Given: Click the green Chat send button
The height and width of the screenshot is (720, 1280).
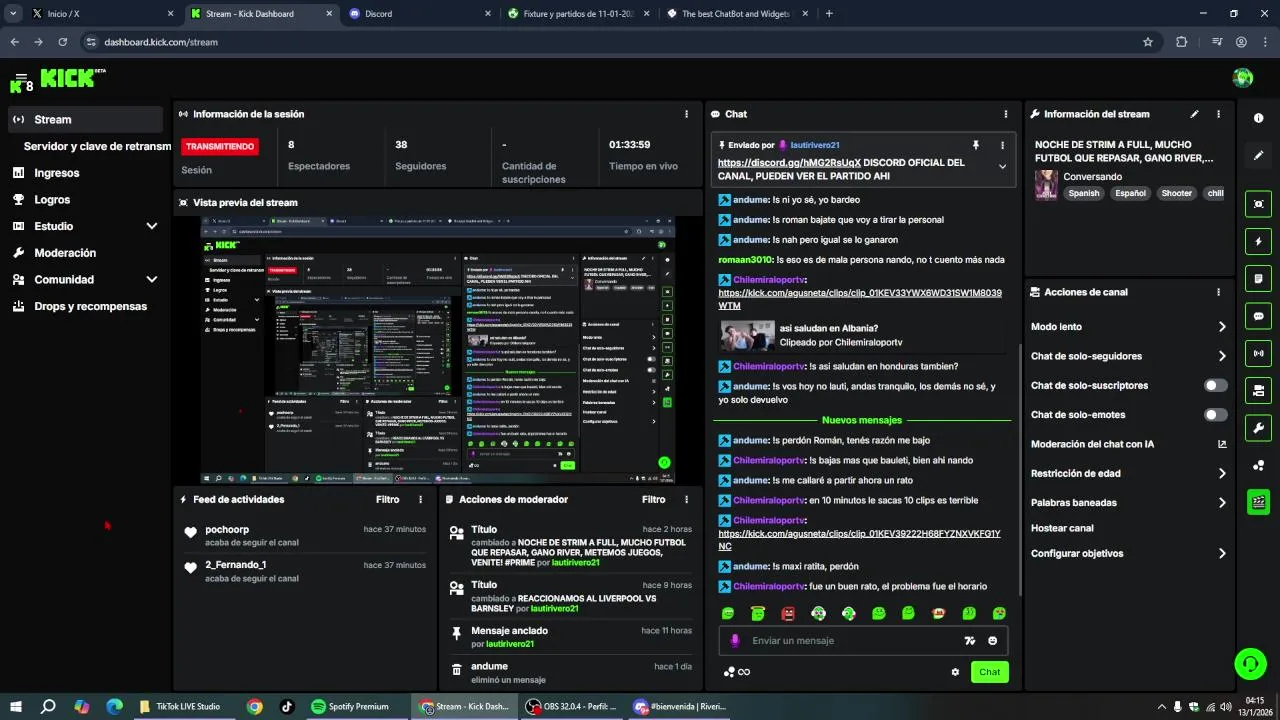Looking at the screenshot, I should click(989, 672).
